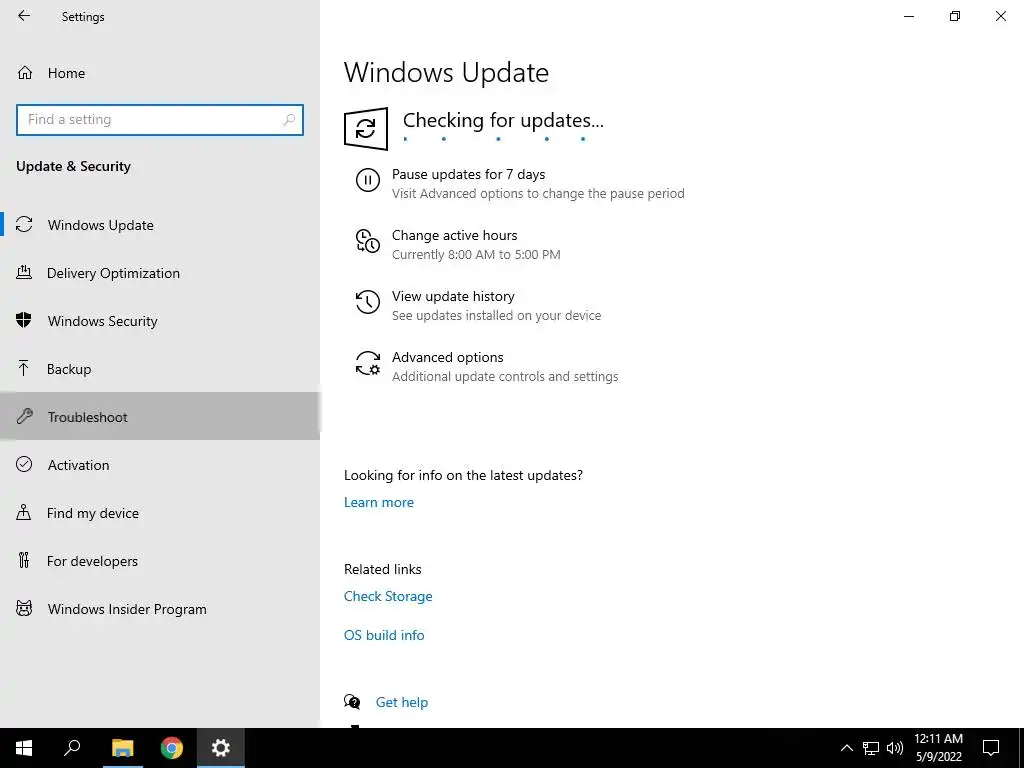Open Find my device settings
Viewport: 1024px width, 768px height.
160,513
